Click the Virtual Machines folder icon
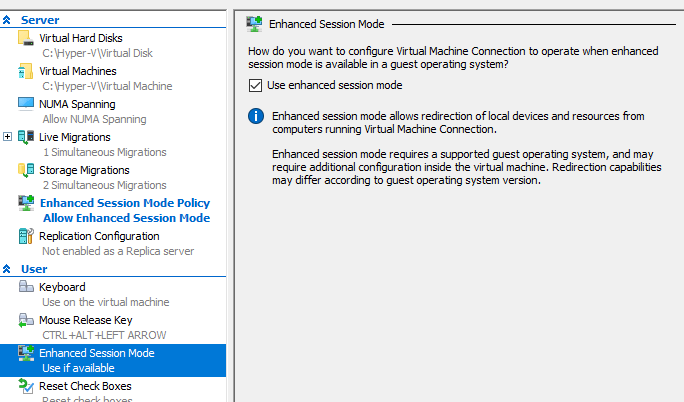684x402 pixels. pyautogui.click(x=26, y=71)
